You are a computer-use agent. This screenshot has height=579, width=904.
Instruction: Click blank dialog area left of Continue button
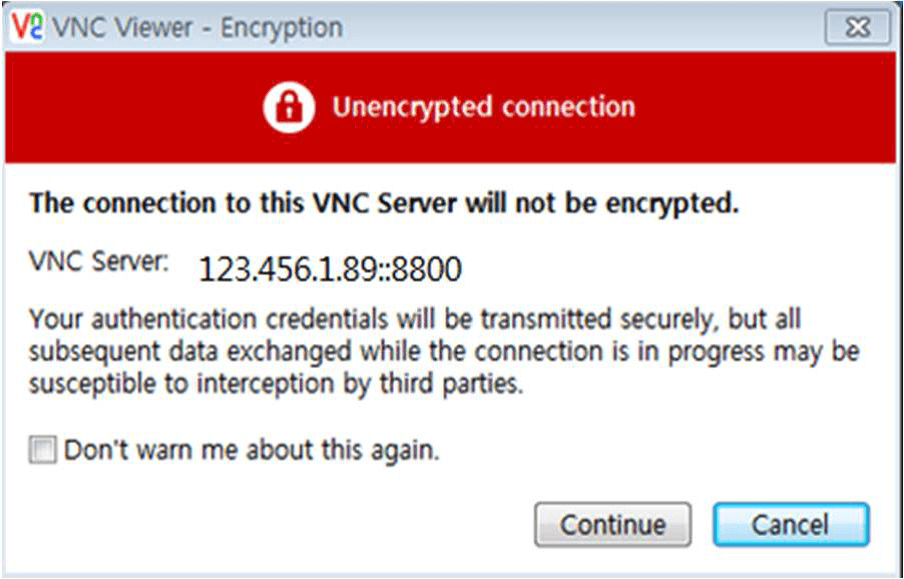coord(277,525)
